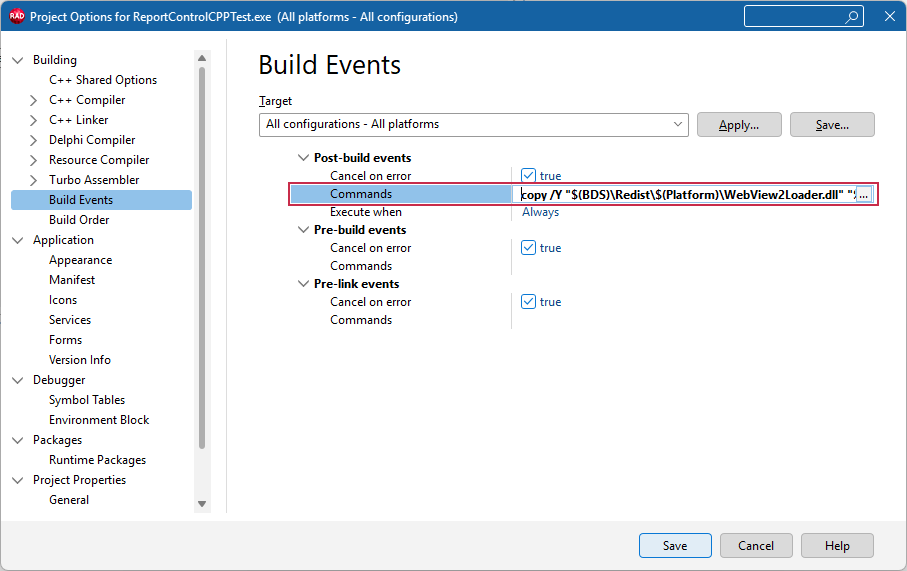Open the Runtime Packages page
Image resolution: width=907 pixels, height=571 pixels.
tap(97, 460)
